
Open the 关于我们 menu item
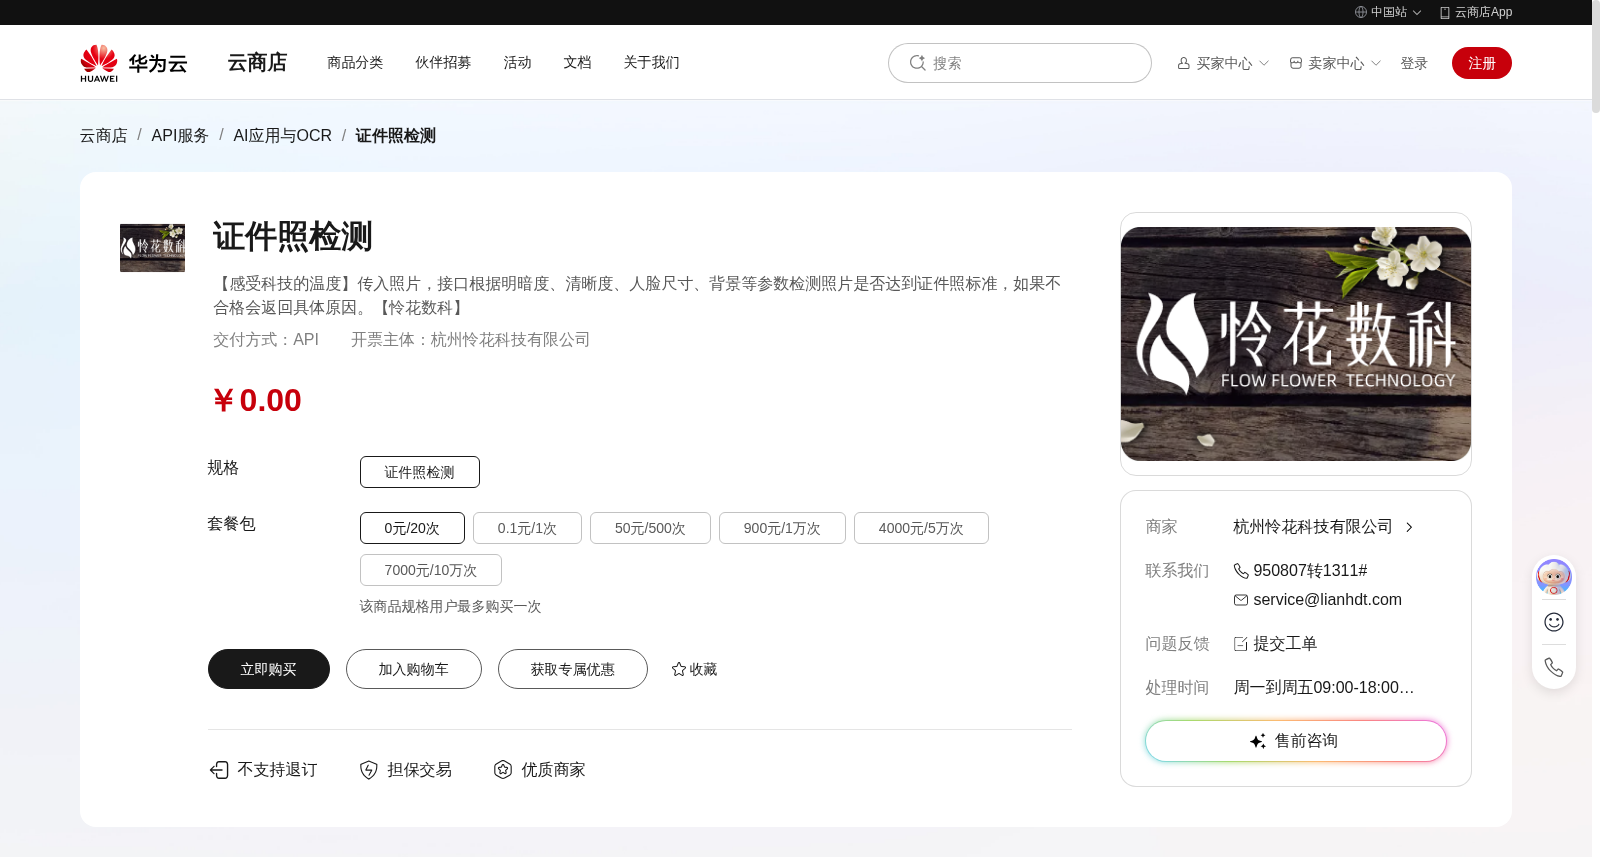[x=651, y=62]
